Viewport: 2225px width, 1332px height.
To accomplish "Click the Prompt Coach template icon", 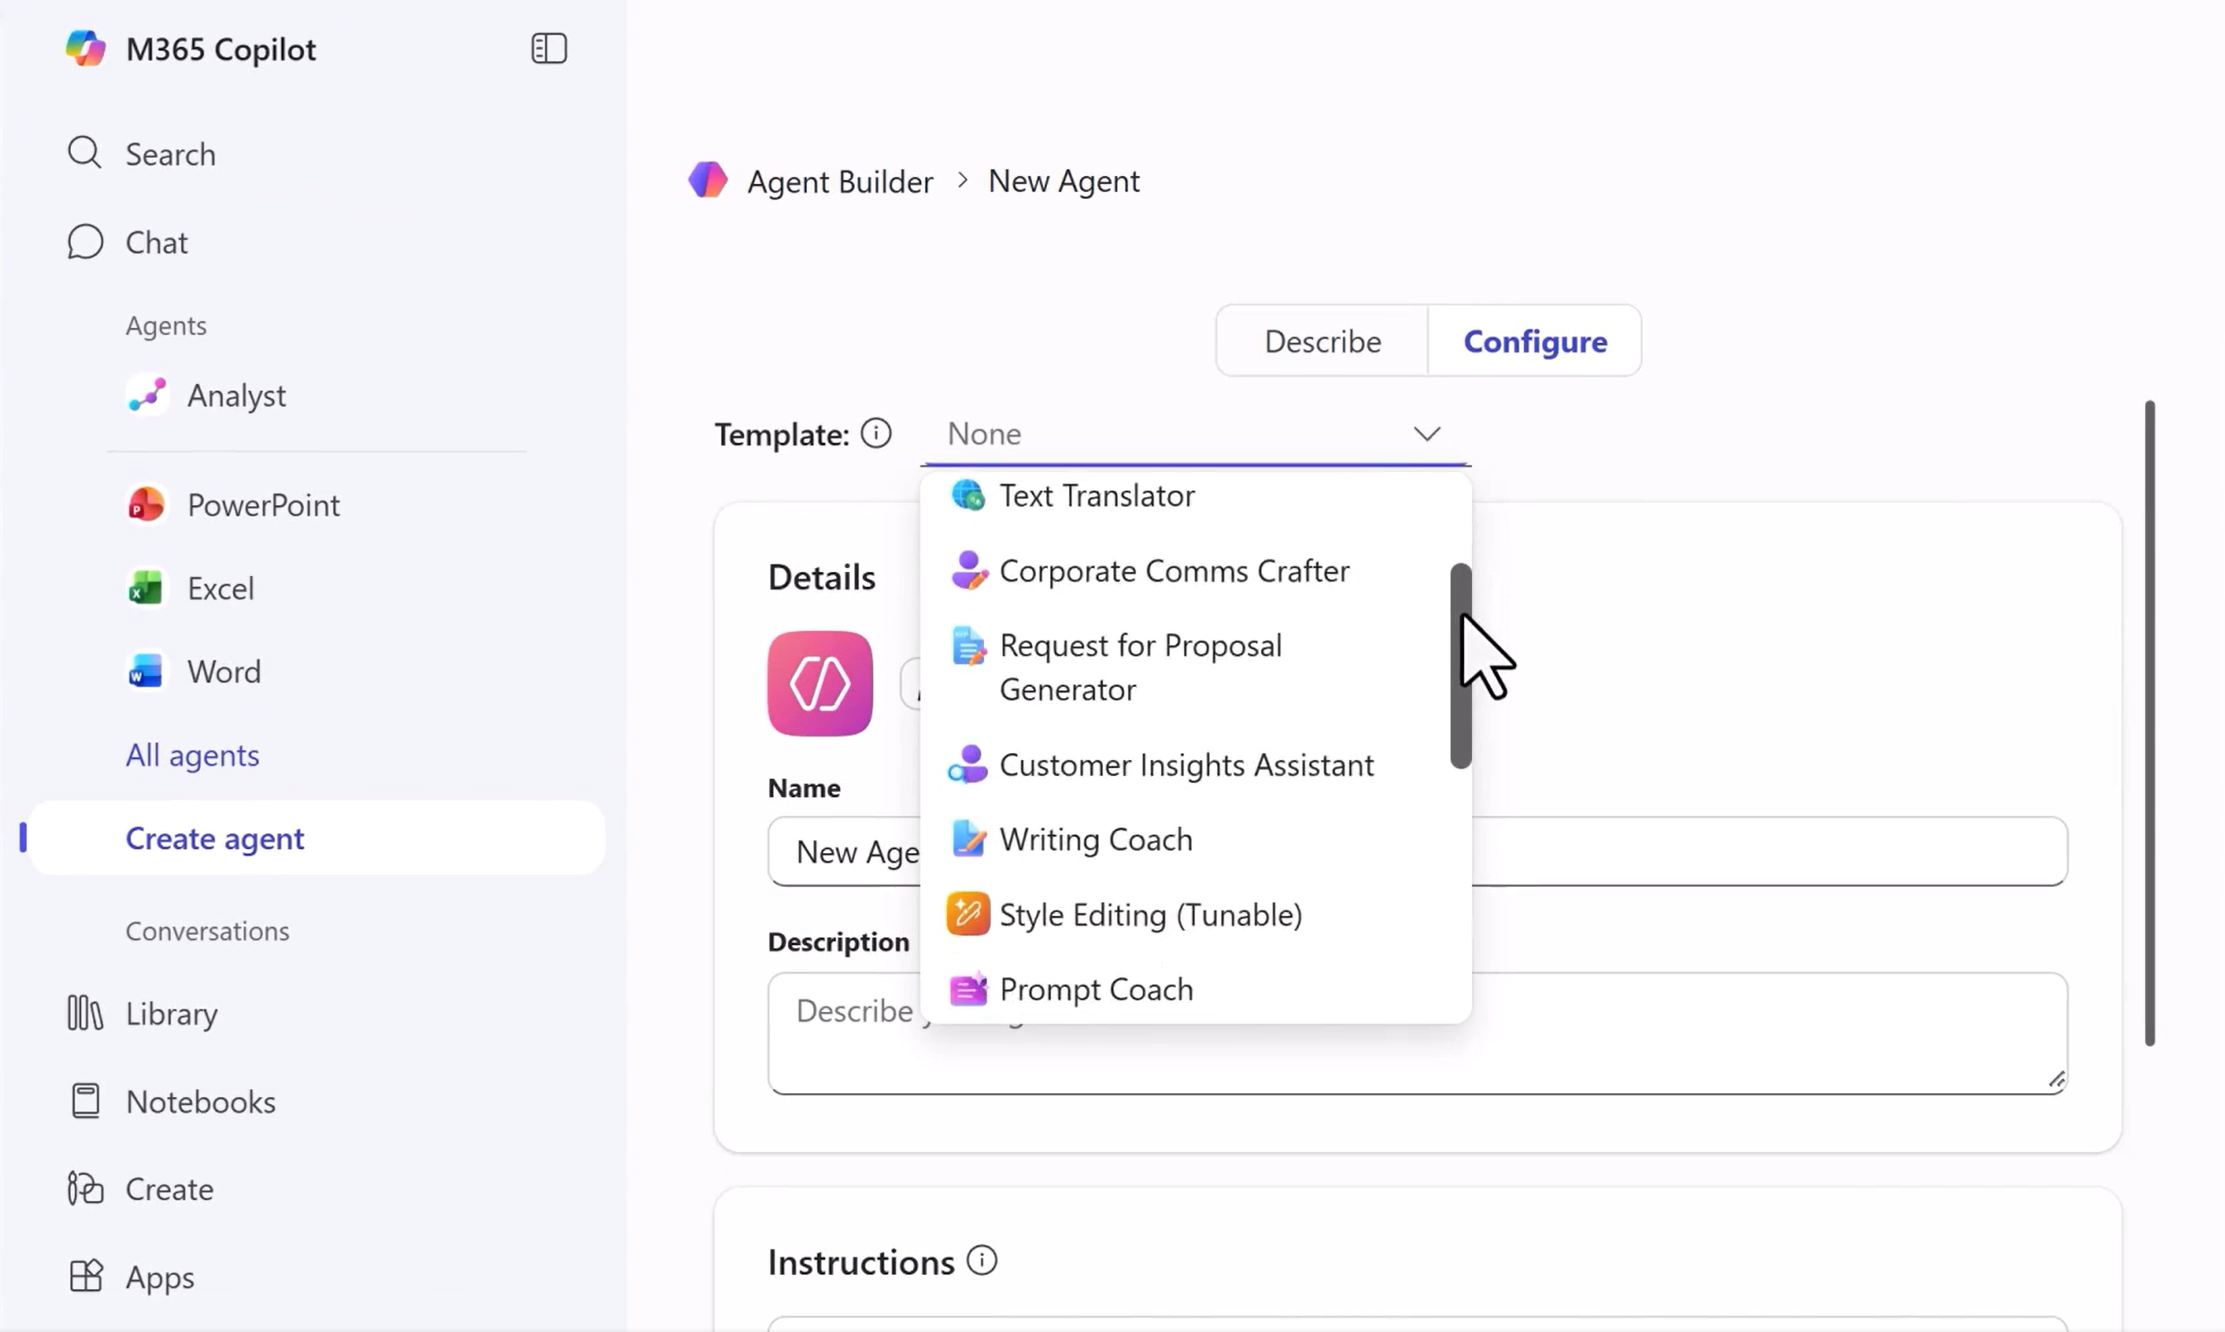I will pyautogui.click(x=967, y=989).
